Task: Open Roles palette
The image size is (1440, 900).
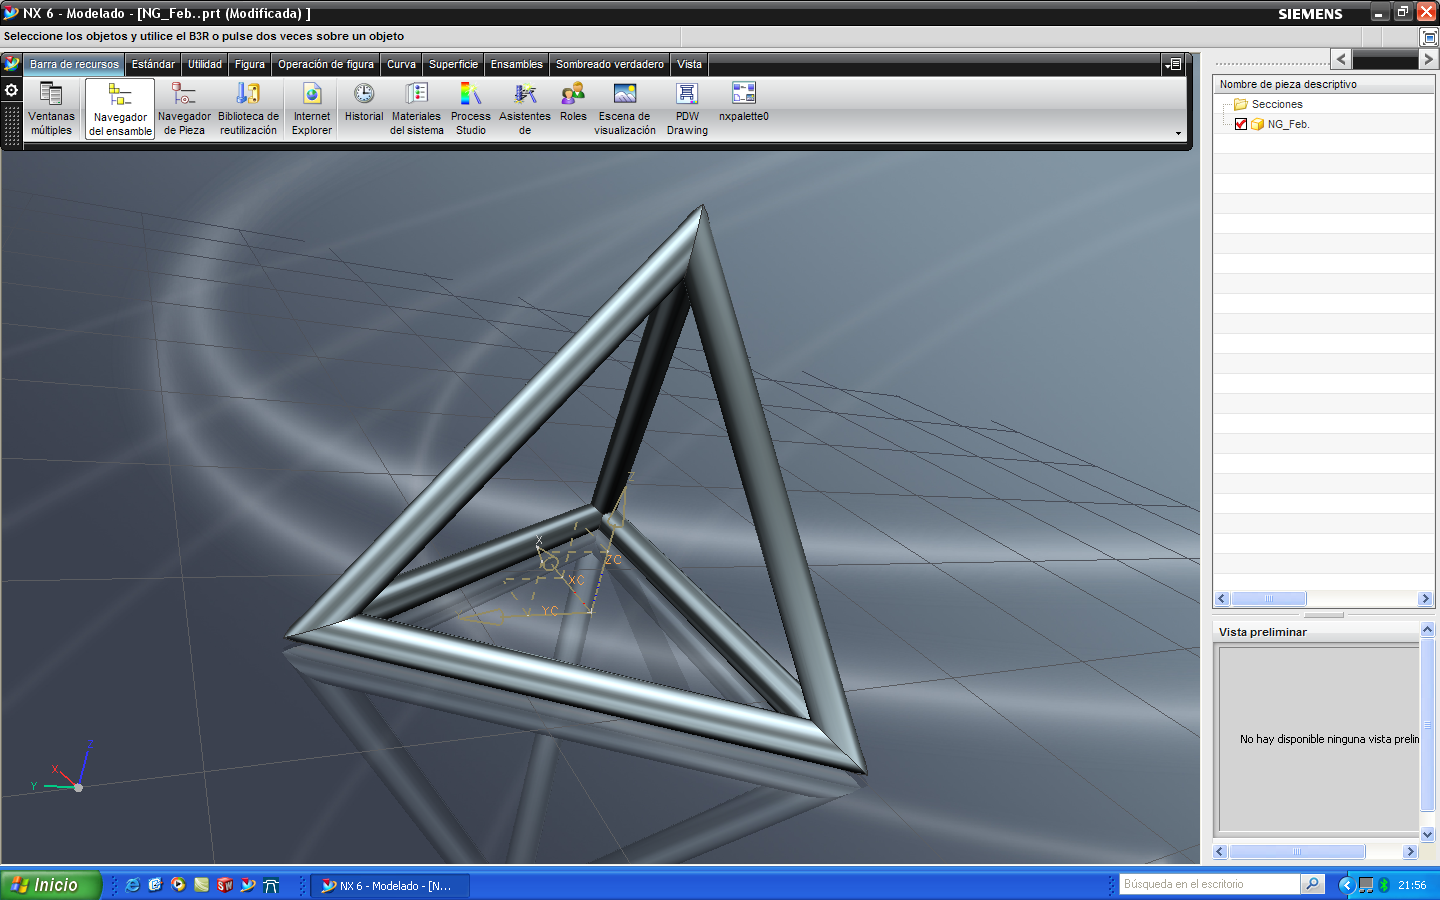Action: click(x=573, y=102)
